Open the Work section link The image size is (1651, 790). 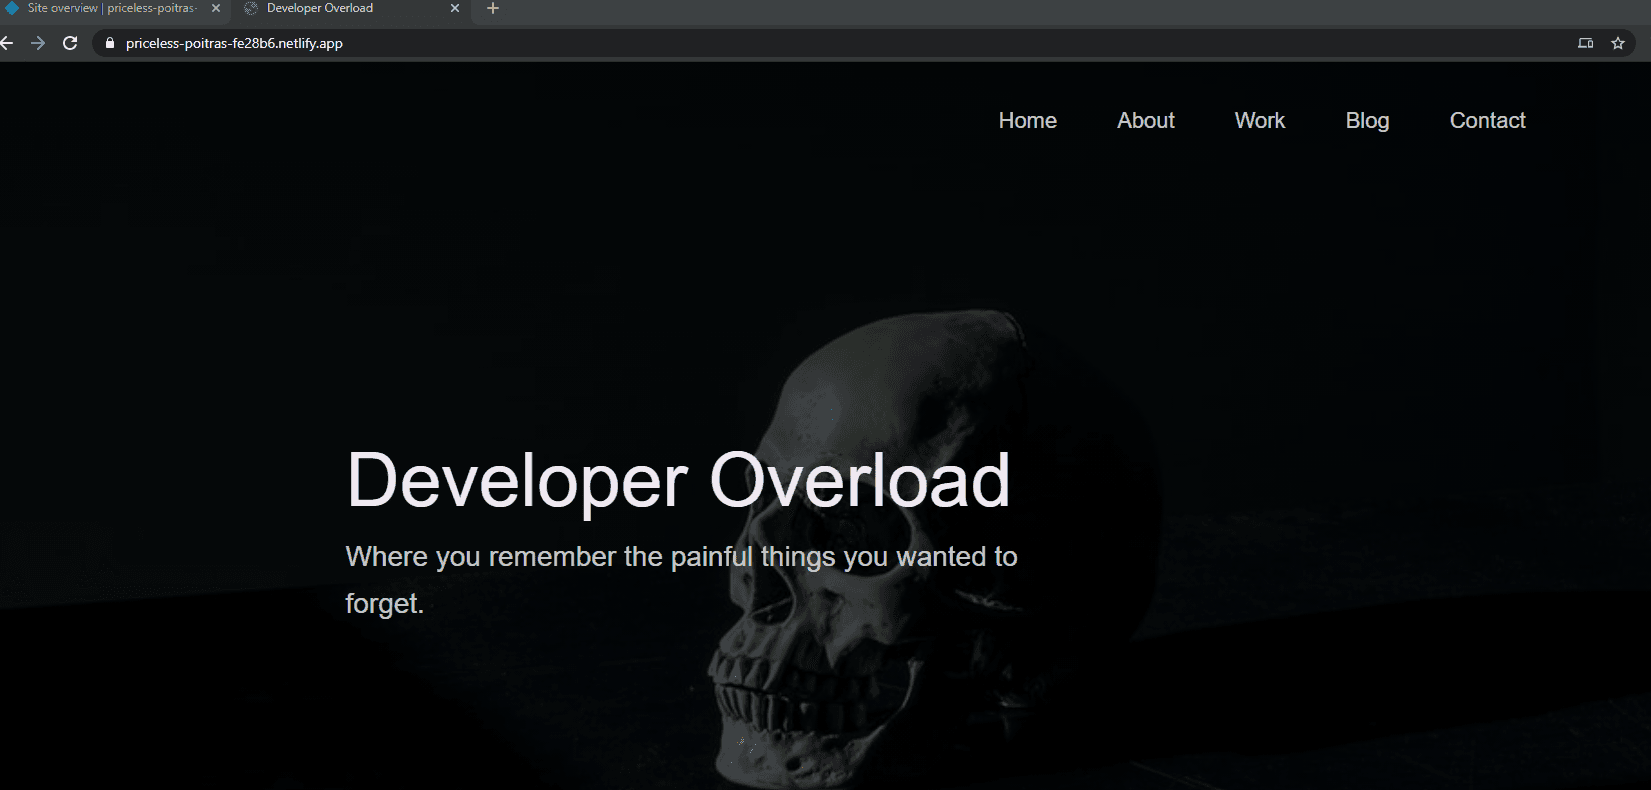pos(1259,120)
